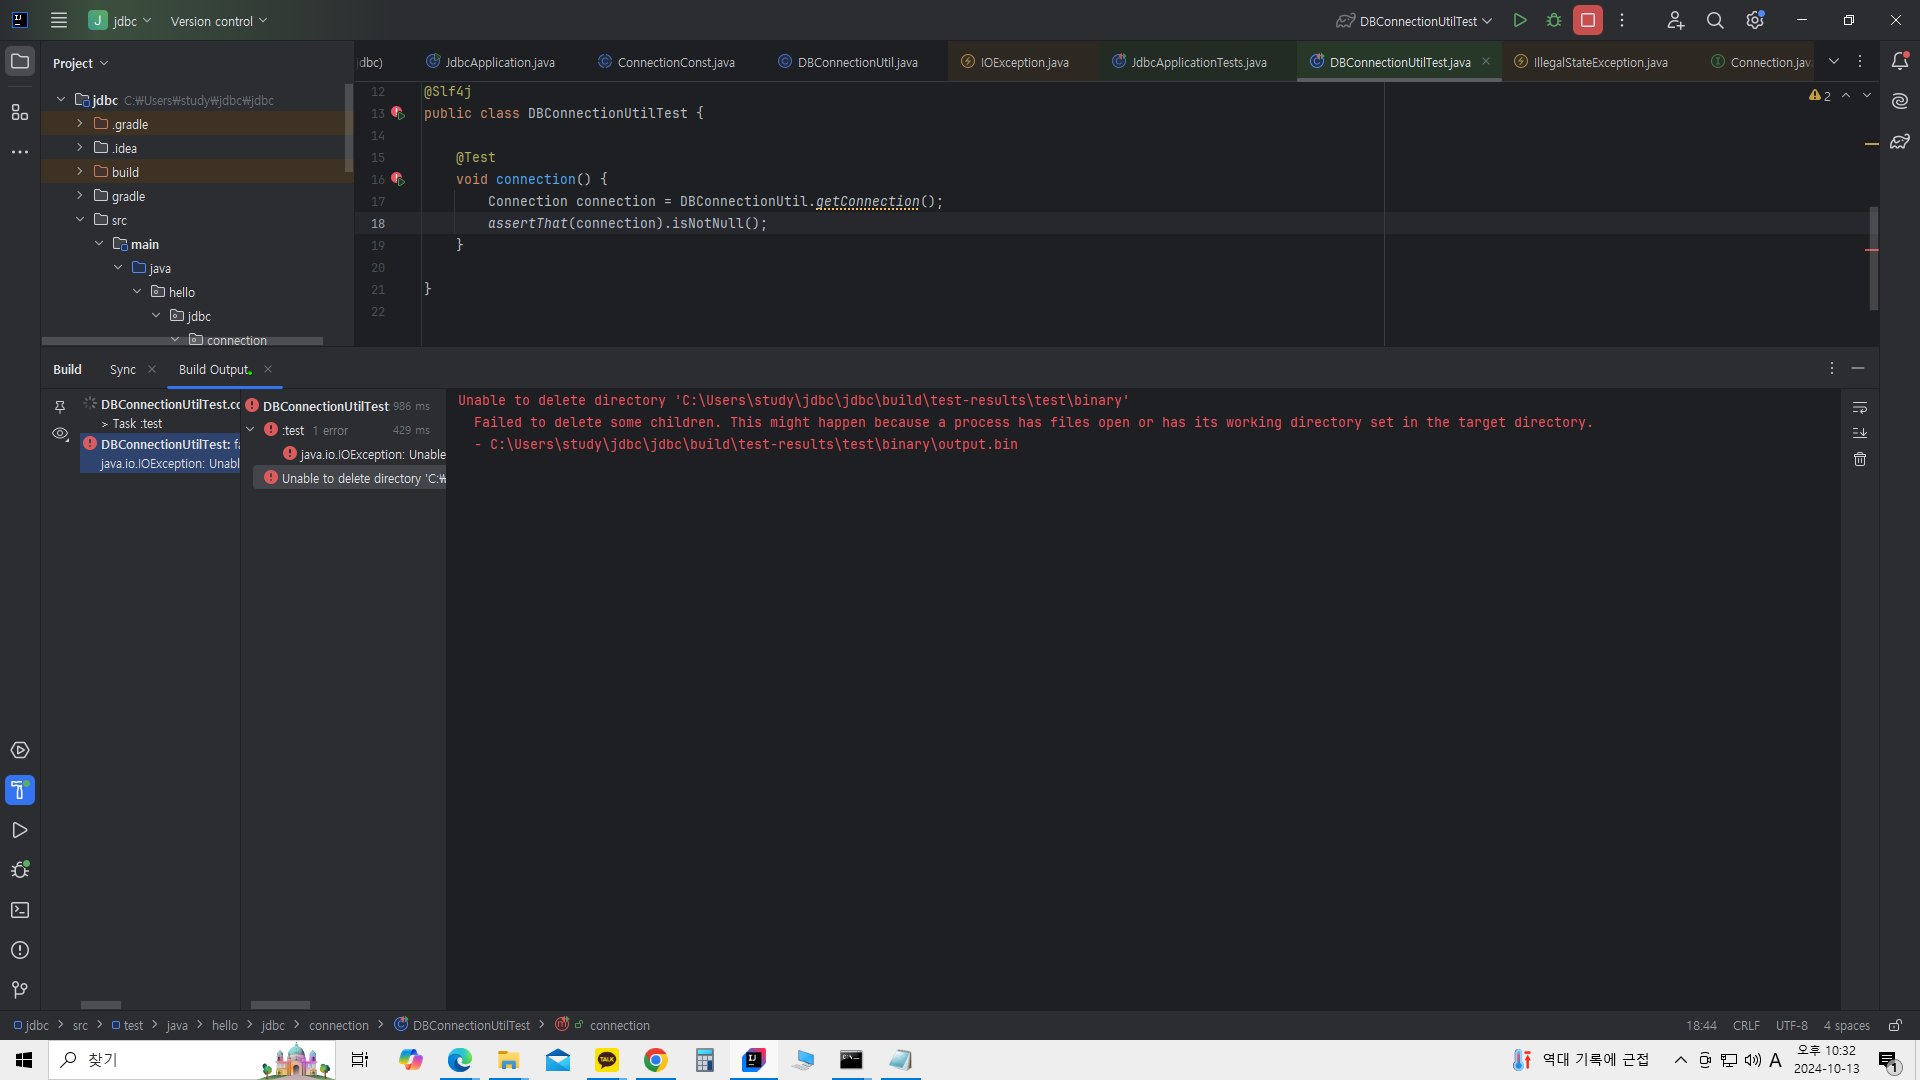1920x1080 pixels.
Task: Expand the gradle folder
Action: pyautogui.click(x=80, y=196)
